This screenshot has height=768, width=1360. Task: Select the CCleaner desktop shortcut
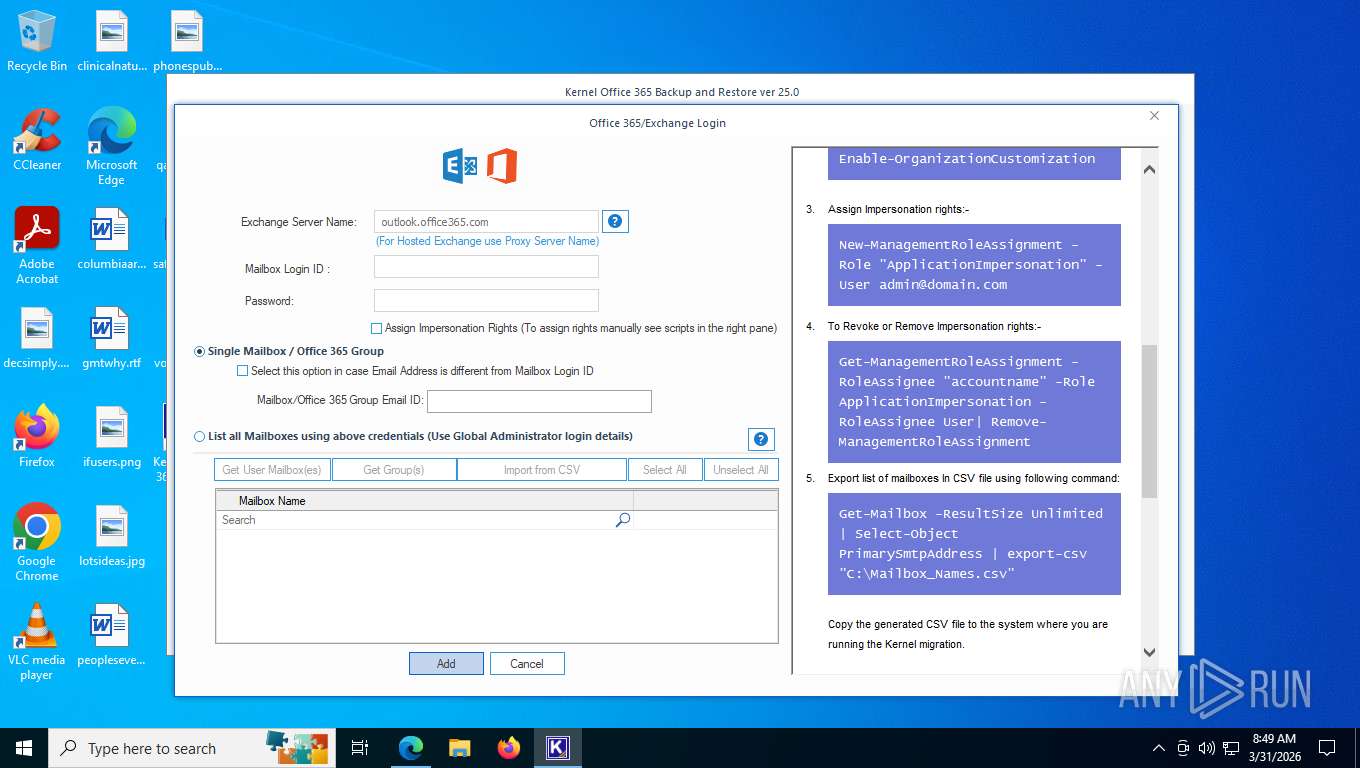click(x=37, y=140)
